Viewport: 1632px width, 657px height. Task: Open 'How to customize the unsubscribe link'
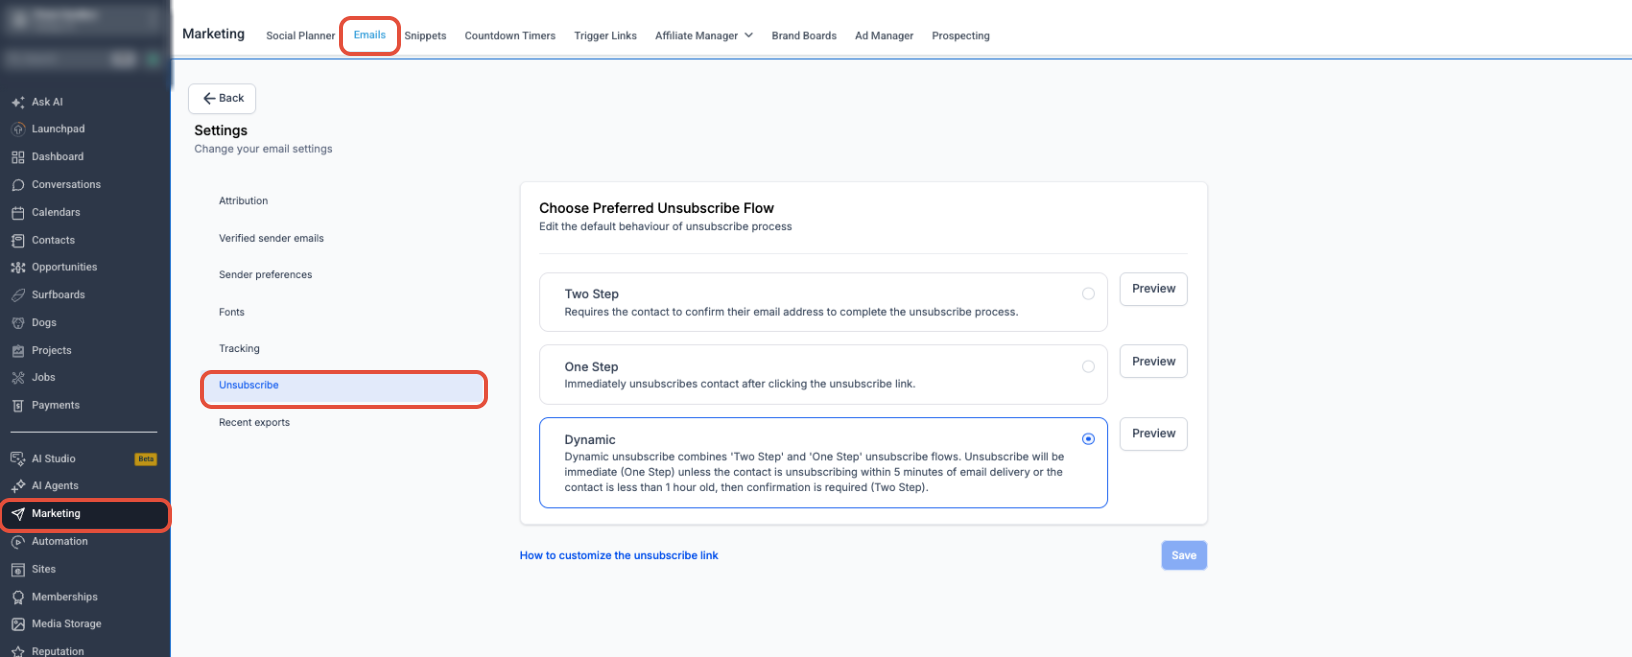point(619,556)
